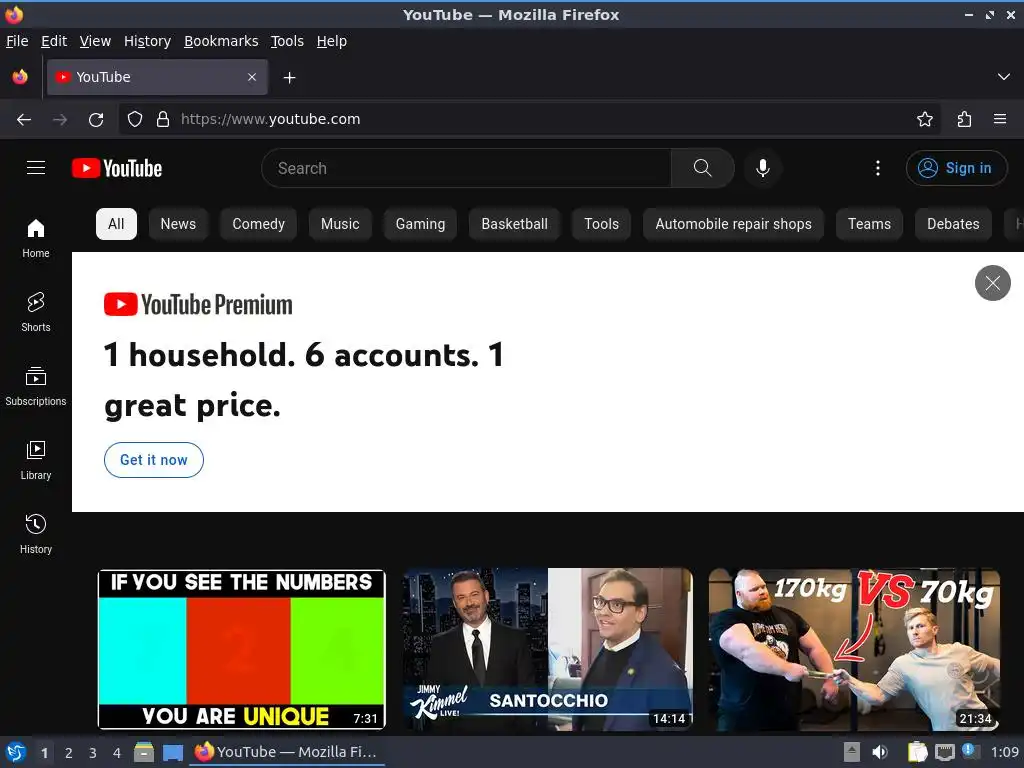Select the Teams filter chip
The image size is (1024, 768).
pos(869,224)
